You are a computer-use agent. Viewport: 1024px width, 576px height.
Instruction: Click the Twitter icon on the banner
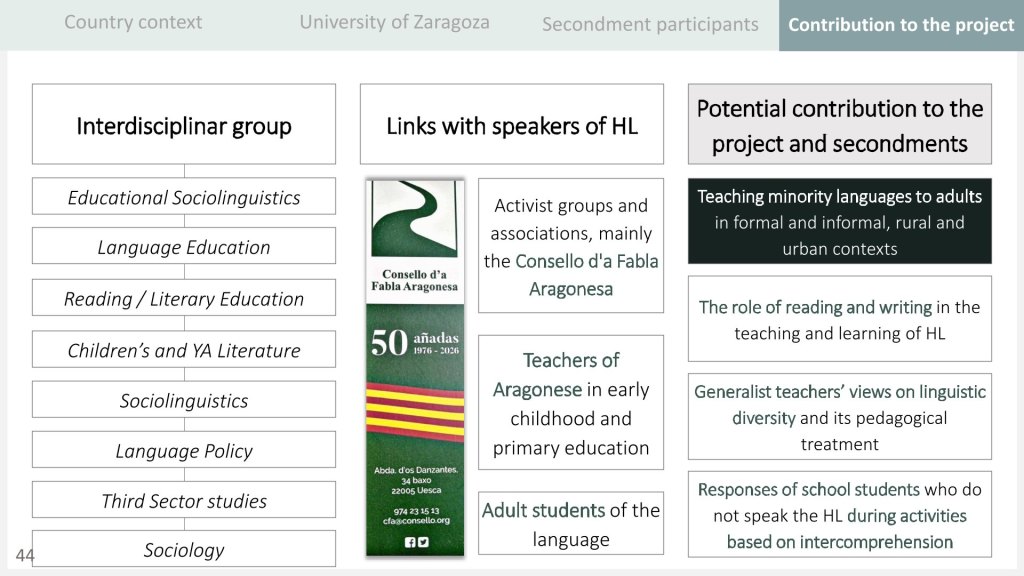coord(423,541)
